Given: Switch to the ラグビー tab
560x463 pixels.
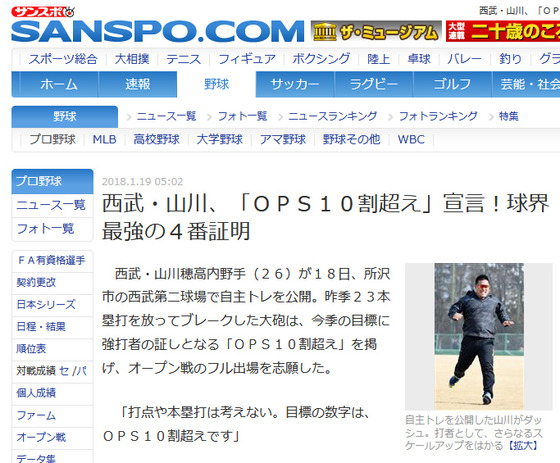Looking at the screenshot, I should (x=374, y=84).
